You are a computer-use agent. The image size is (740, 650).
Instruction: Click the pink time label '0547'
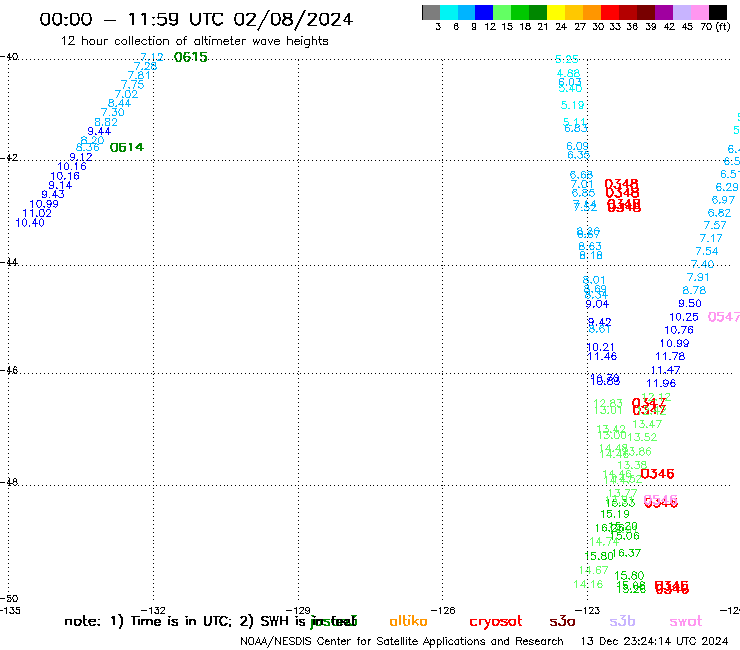click(724, 317)
